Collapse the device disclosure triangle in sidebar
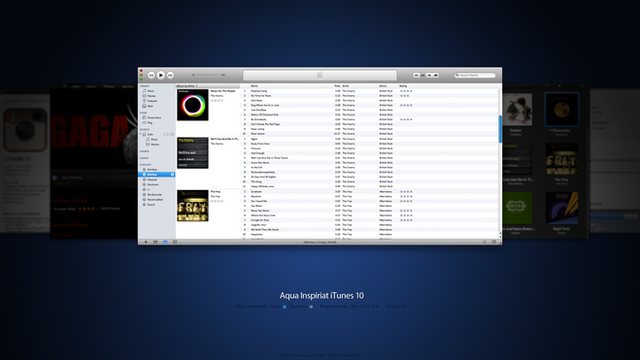Viewport: 640px width, 360px height. pos(141,134)
